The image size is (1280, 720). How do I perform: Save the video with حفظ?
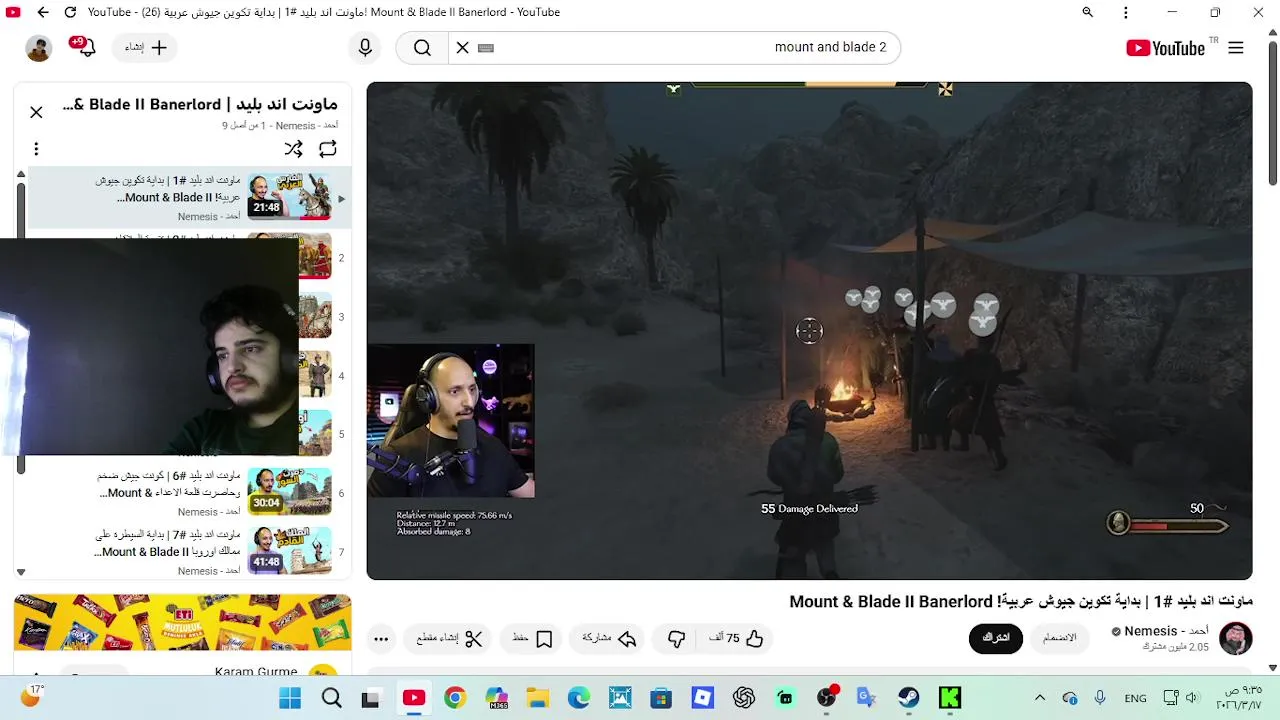point(533,638)
